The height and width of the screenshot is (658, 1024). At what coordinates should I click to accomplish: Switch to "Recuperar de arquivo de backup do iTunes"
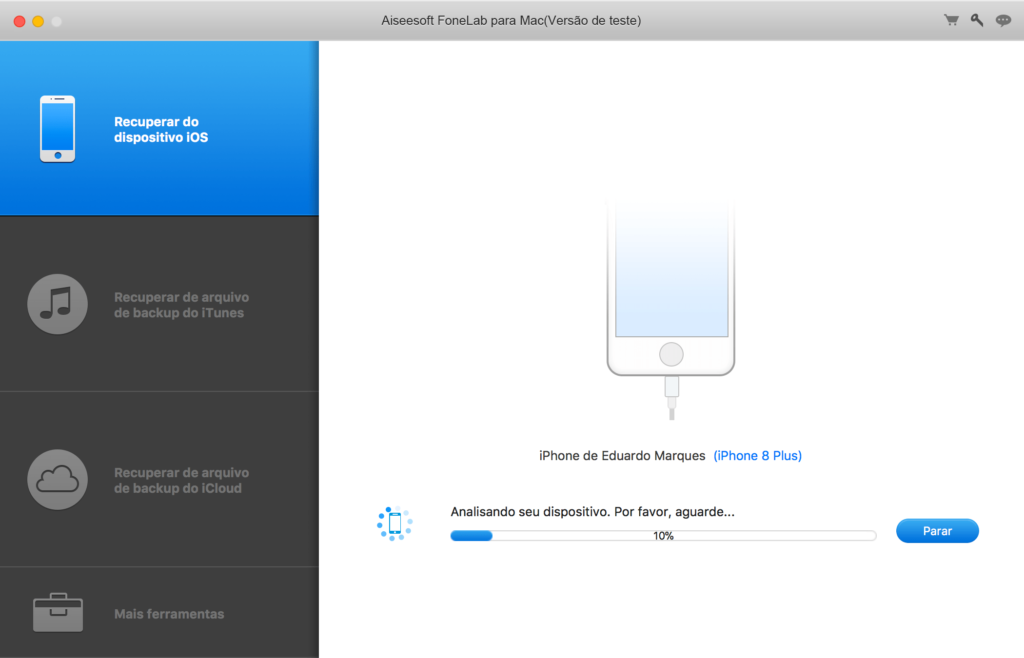[x=181, y=305]
